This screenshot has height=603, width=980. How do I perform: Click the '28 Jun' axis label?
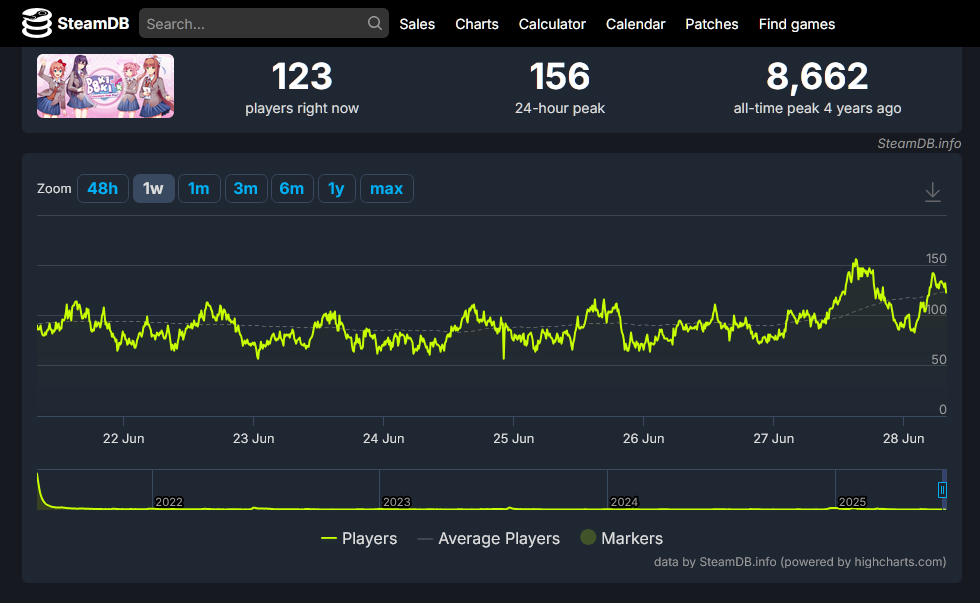click(x=904, y=439)
